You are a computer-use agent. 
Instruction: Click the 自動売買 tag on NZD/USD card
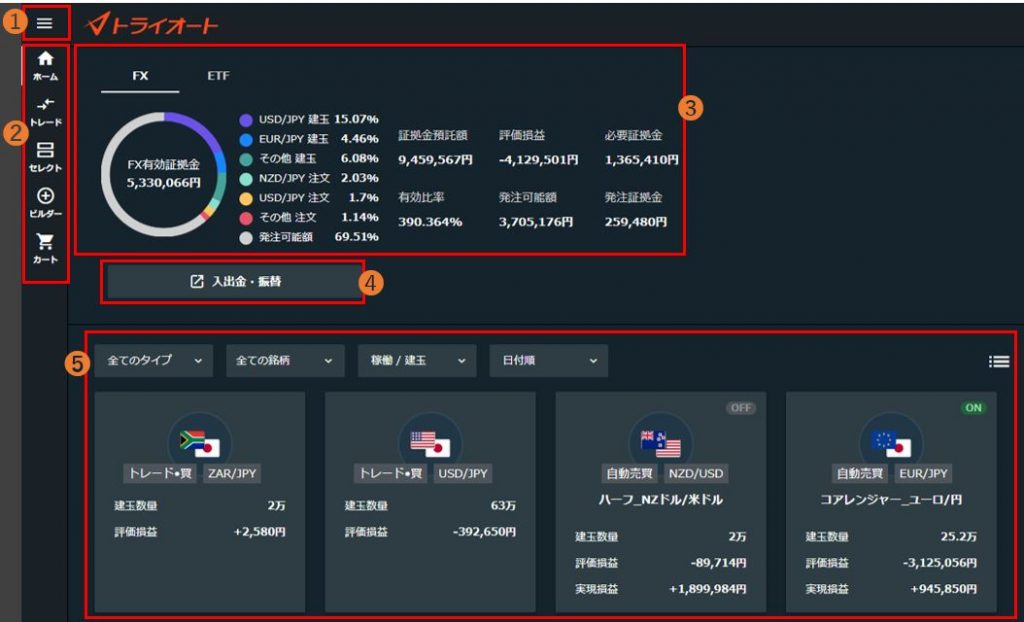[628, 474]
